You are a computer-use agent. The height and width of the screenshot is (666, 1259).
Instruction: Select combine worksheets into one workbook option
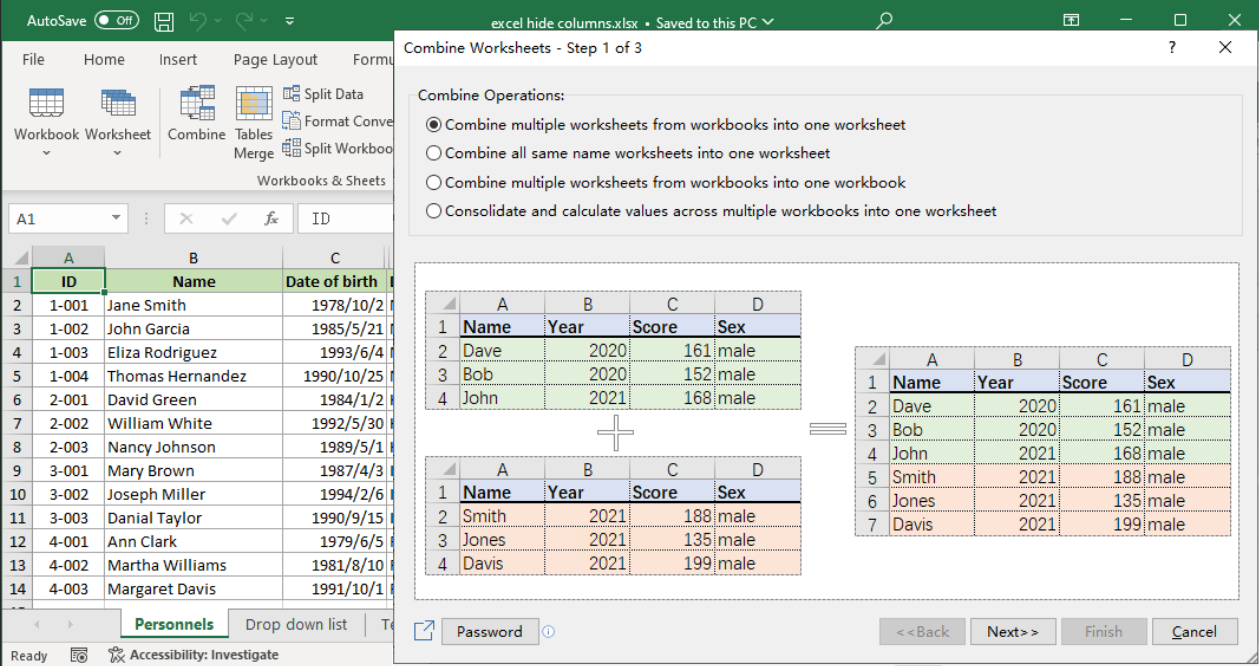434,183
